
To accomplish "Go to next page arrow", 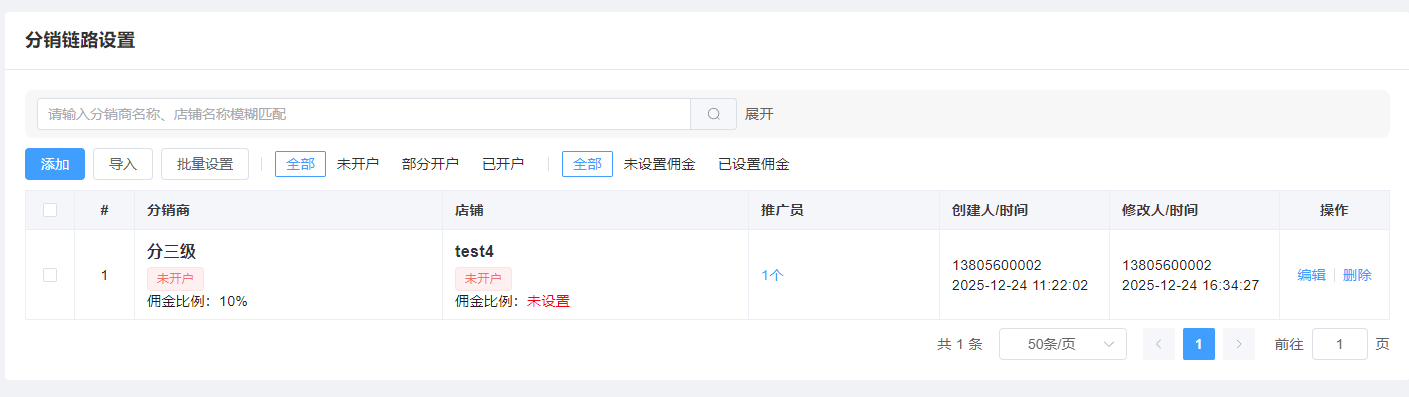I will coord(1239,344).
